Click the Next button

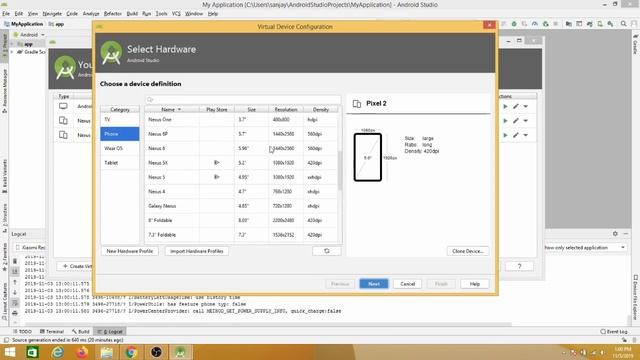tap(374, 284)
